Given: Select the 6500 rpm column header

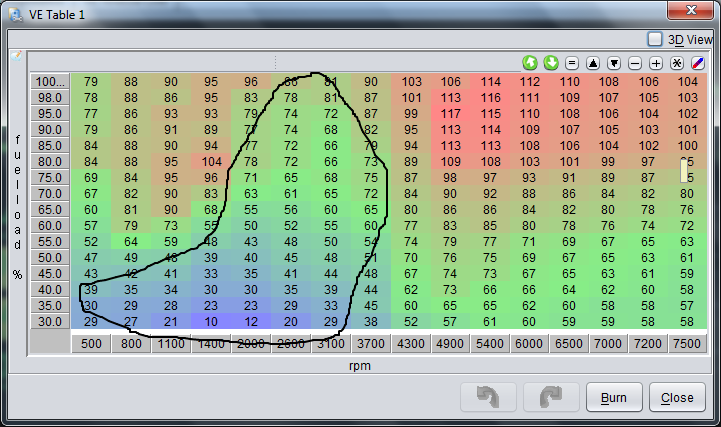Looking at the screenshot, I should (x=569, y=343).
